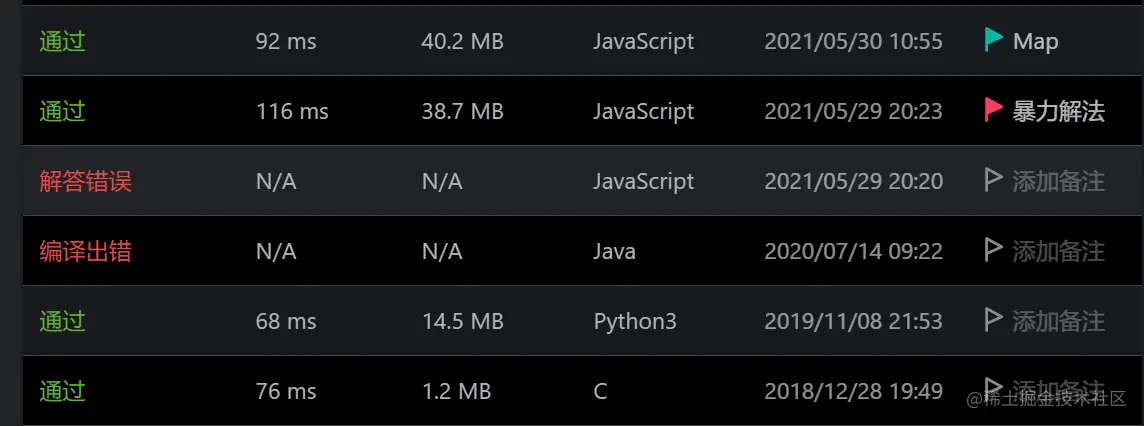Screen dimensions: 1144x426
Task: Click the 40.2 MB memory cell
Action: point(463,42)
